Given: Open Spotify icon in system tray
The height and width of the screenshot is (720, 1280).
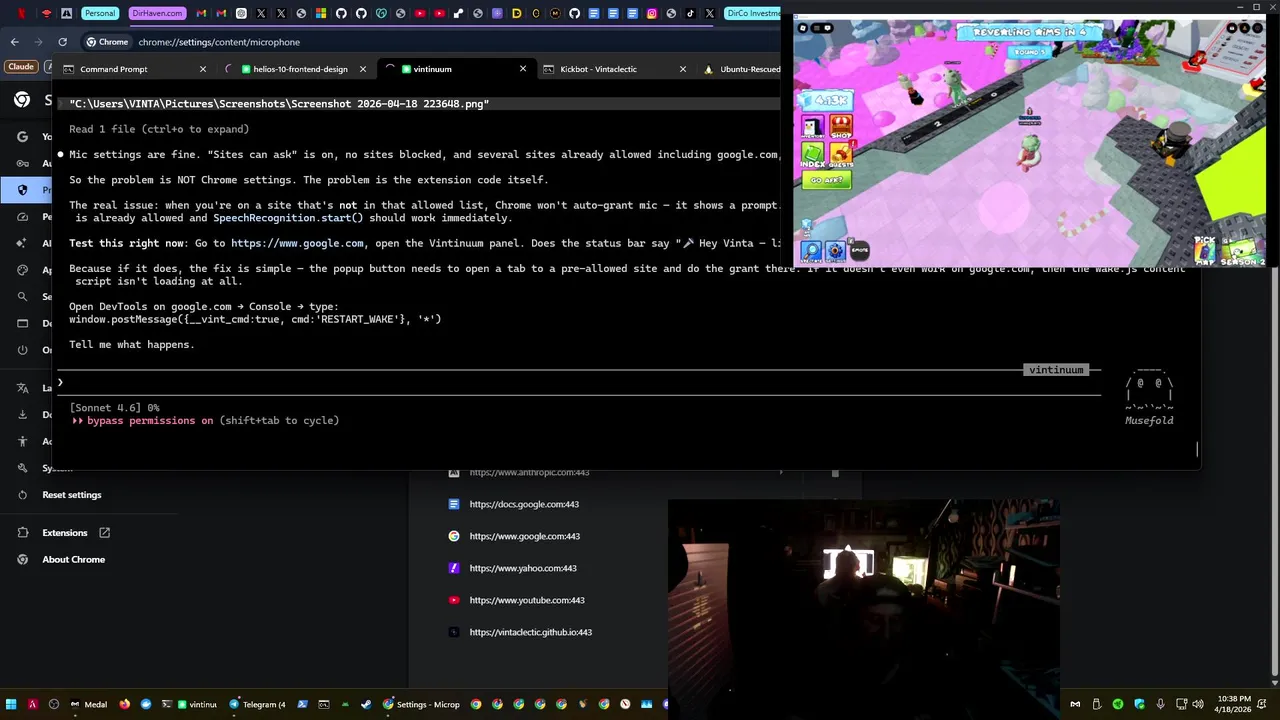Looking at the screenshot, I should 1117,704.
